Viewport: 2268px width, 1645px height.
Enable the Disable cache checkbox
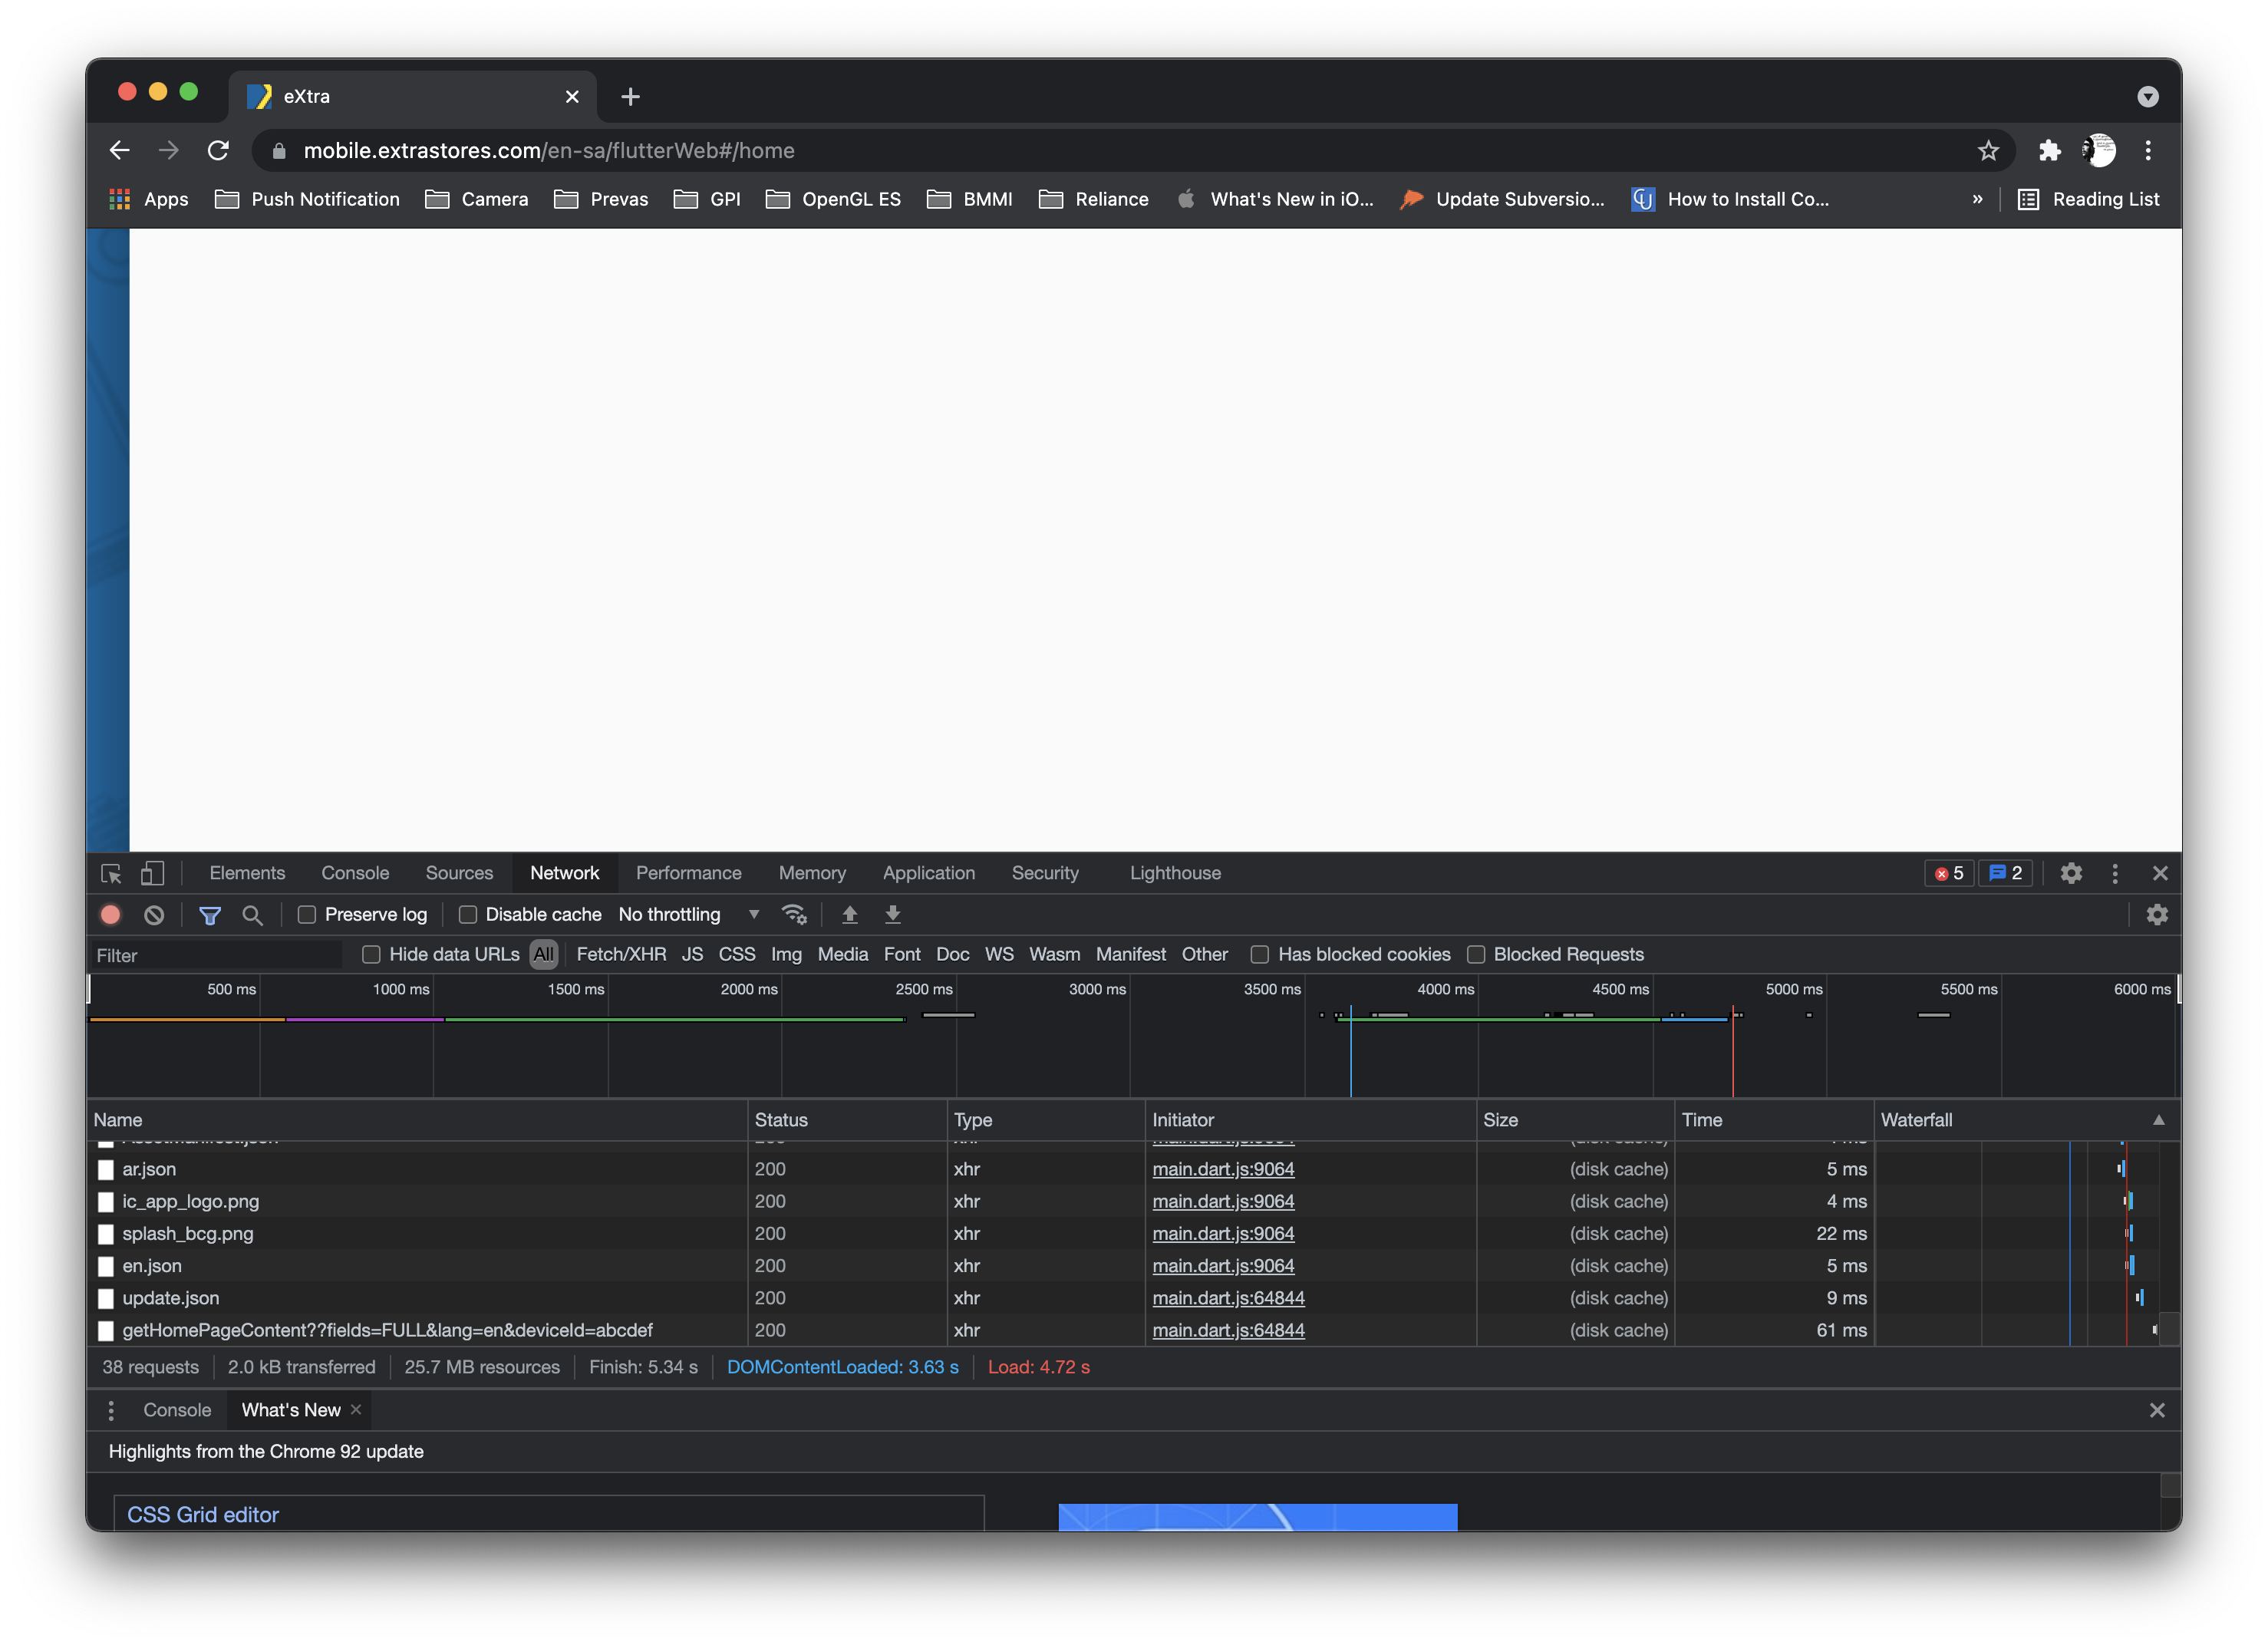click(x=467, y=914)
